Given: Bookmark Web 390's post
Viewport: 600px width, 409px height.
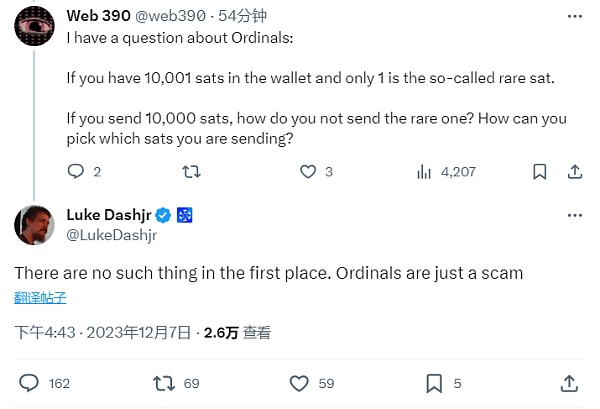Looking at the screenshot, I should (x=539, y=172).
